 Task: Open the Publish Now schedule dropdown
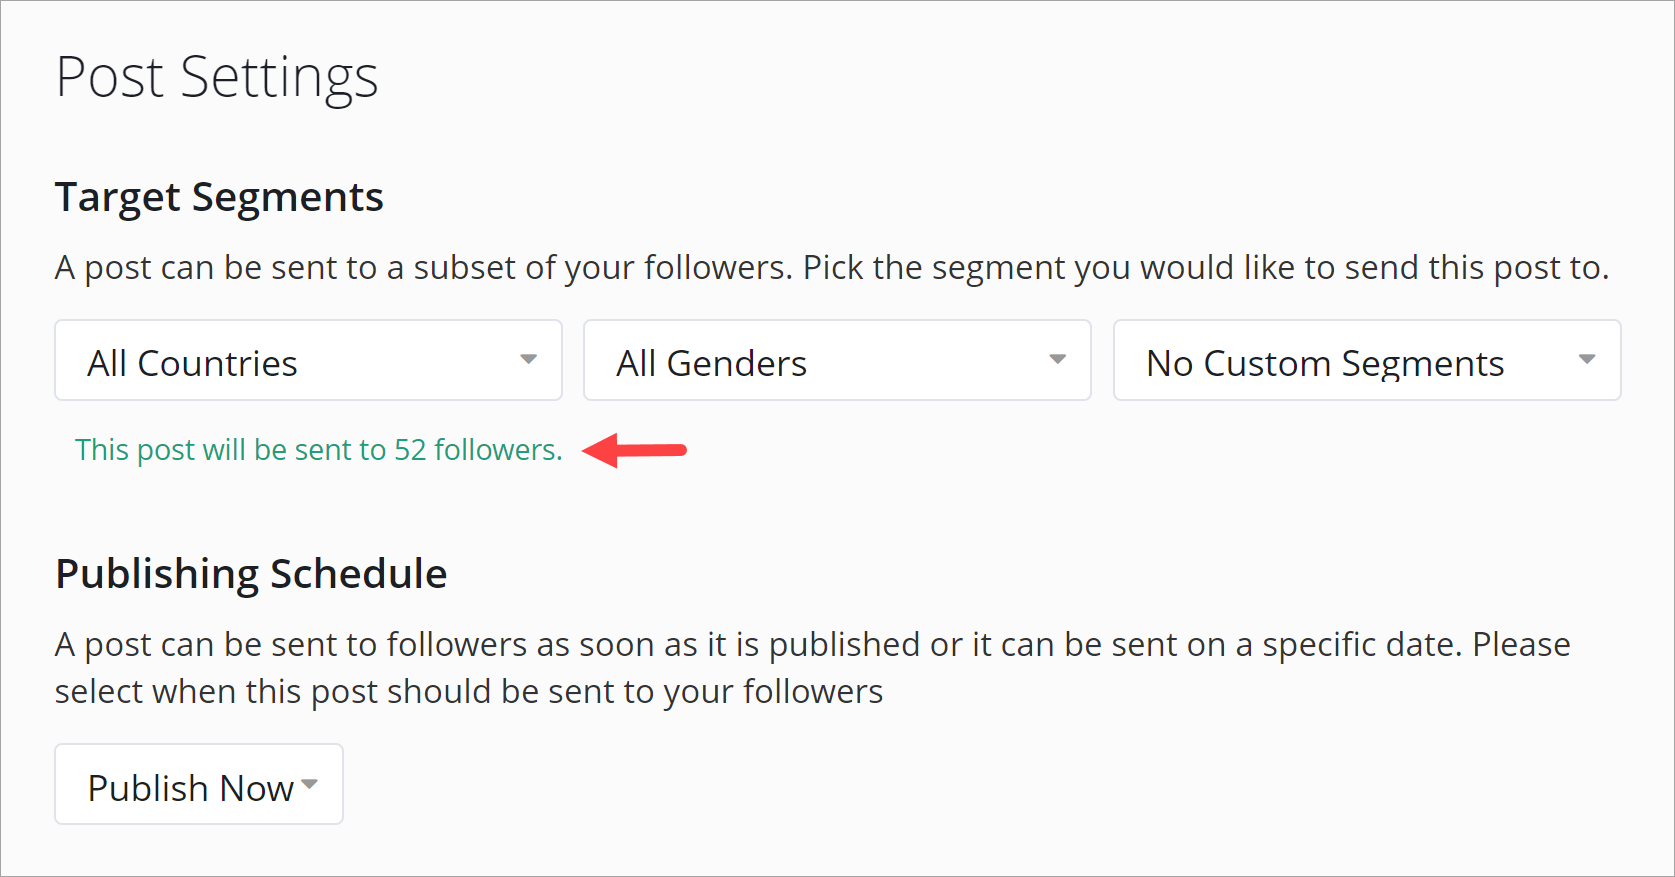(x=199, y=785)
